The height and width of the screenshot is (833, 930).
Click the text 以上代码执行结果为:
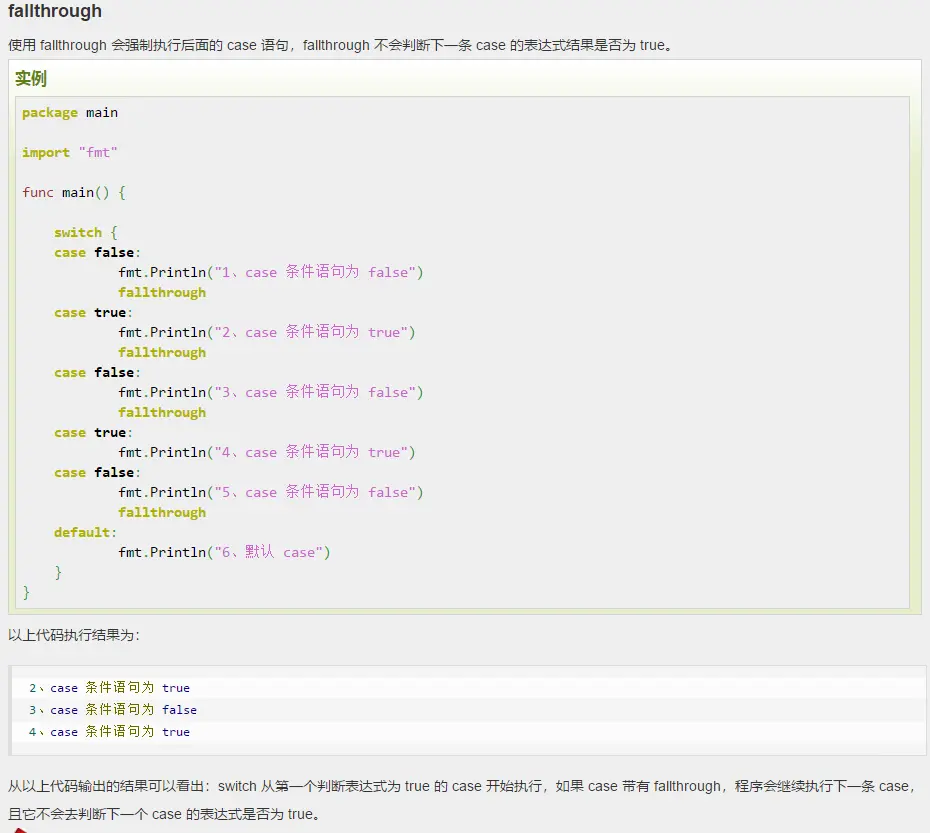(74, 635)
